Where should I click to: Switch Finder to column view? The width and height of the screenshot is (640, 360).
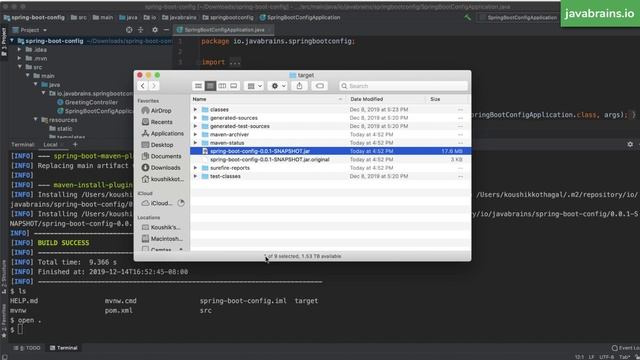click(222, 86)
